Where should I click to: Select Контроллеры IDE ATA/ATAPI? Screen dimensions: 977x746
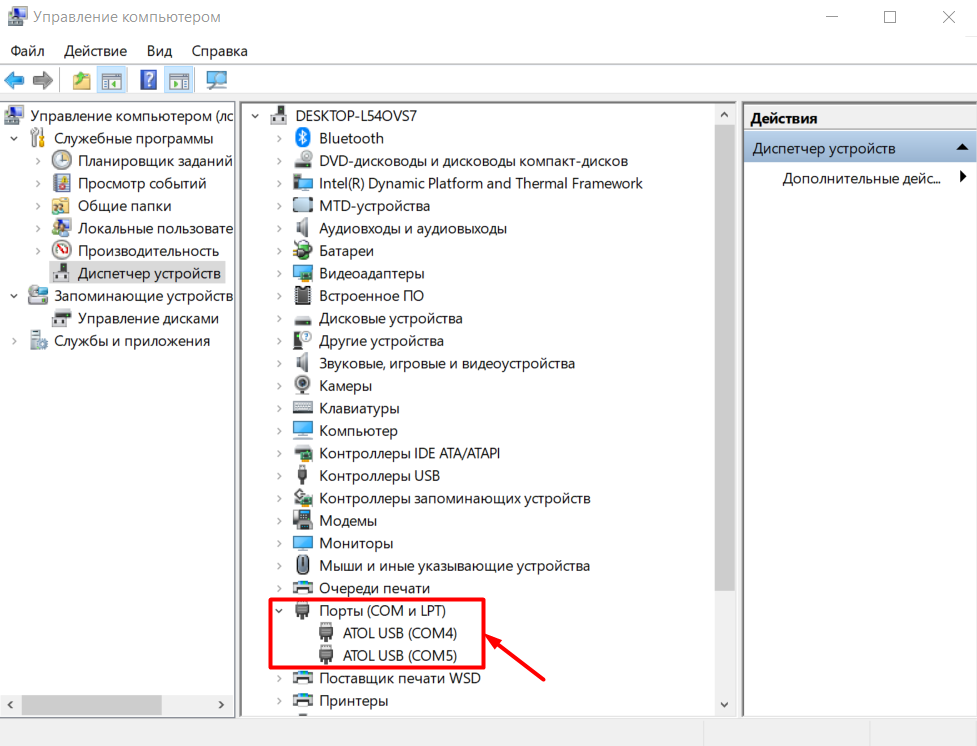click(x=409, y=453)
